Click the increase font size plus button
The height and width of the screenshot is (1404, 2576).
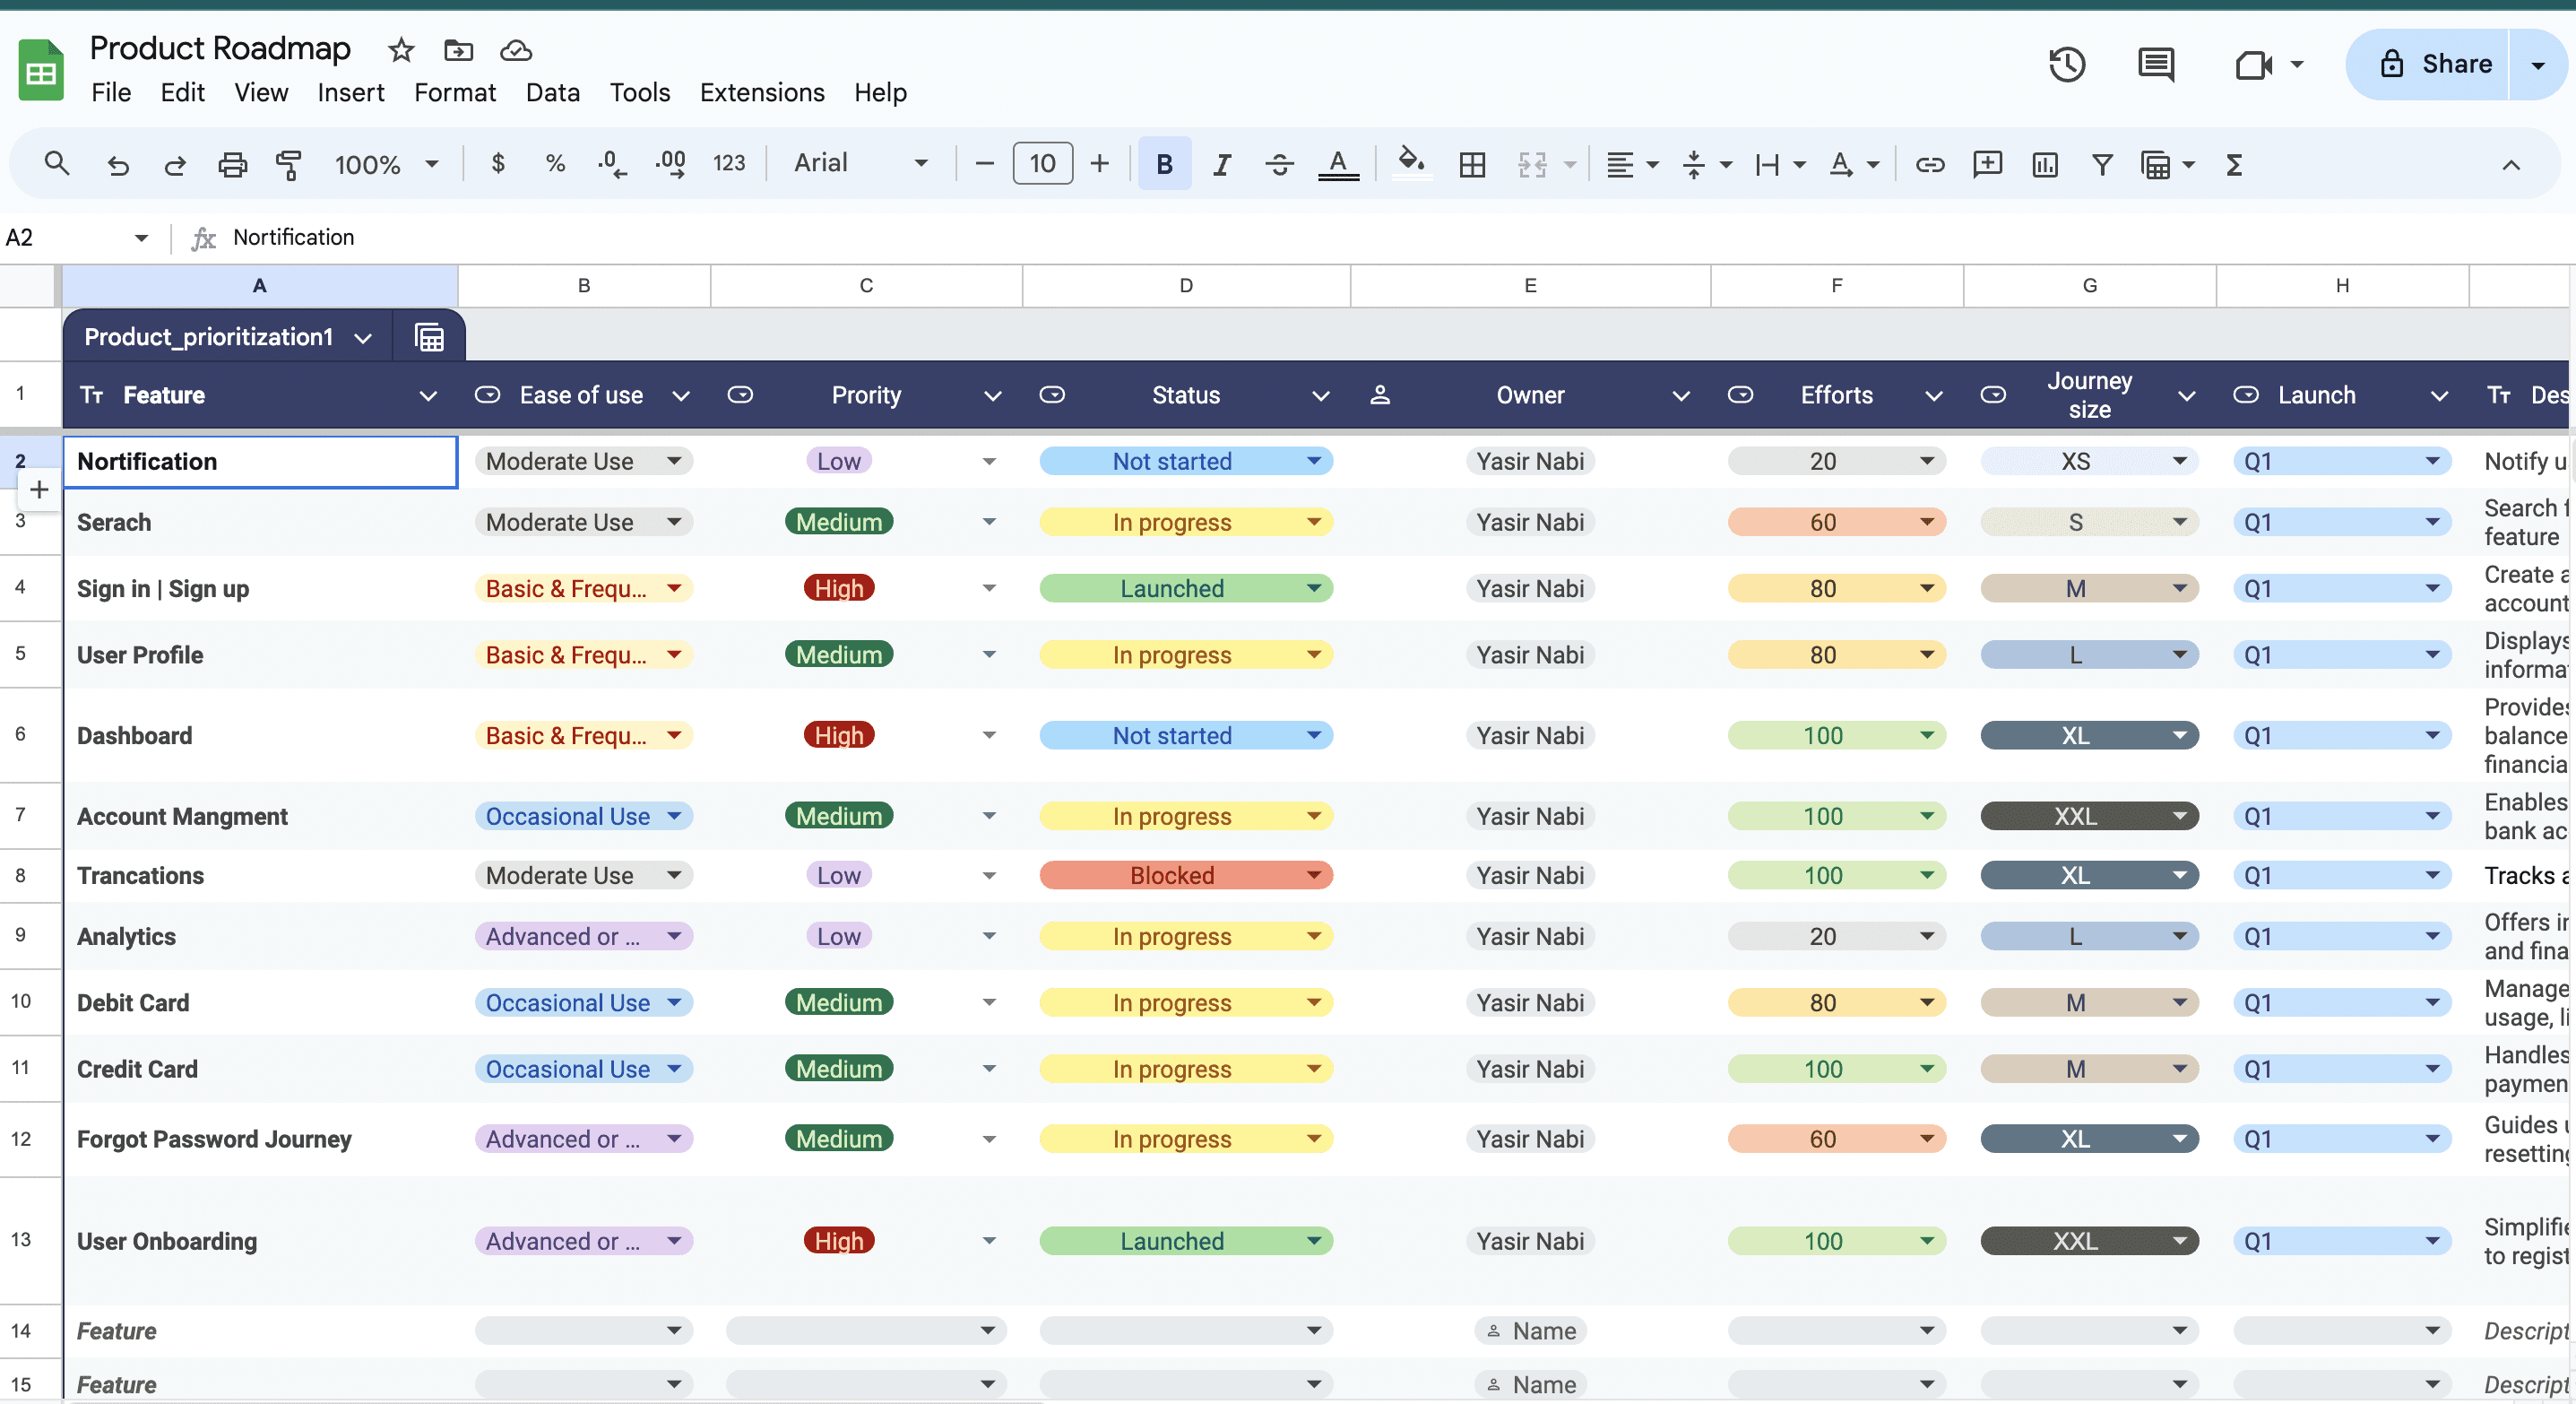click(1099, 163)
